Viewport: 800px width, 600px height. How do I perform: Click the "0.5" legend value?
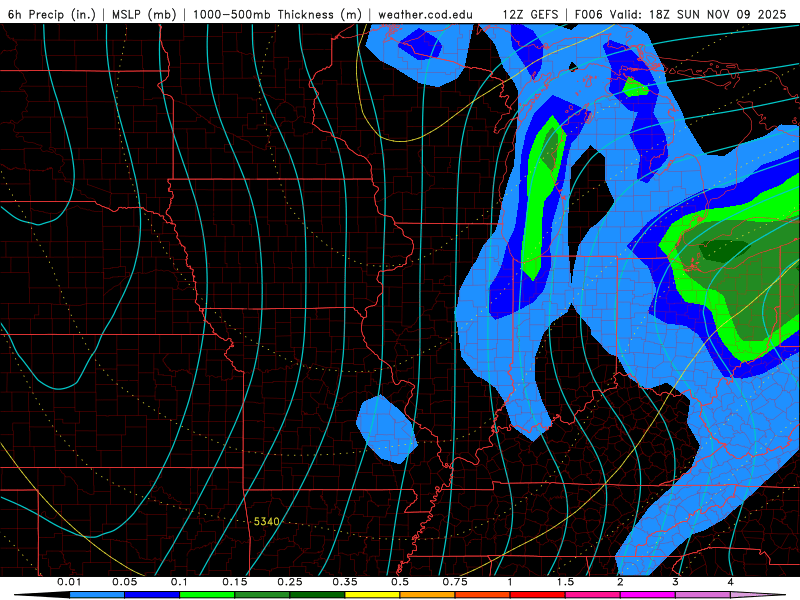pos(400,582)
